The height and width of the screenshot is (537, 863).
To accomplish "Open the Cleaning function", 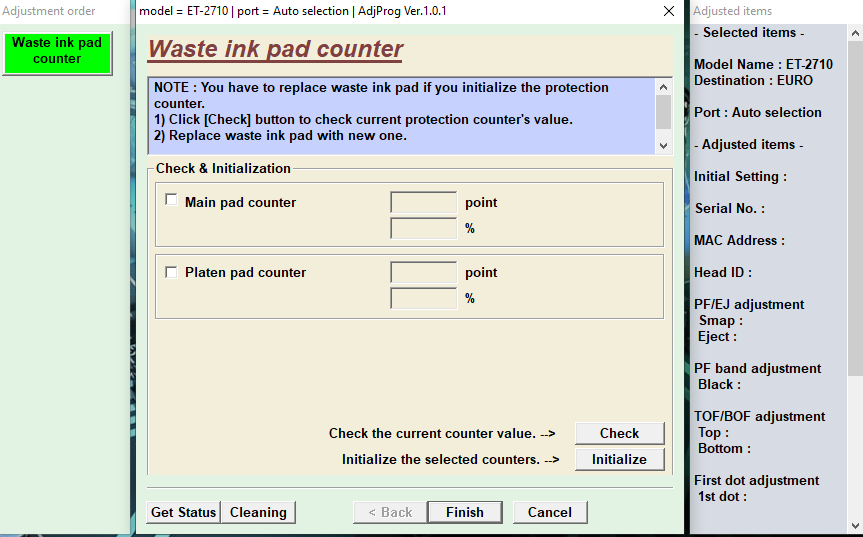I will coord(258,512).
